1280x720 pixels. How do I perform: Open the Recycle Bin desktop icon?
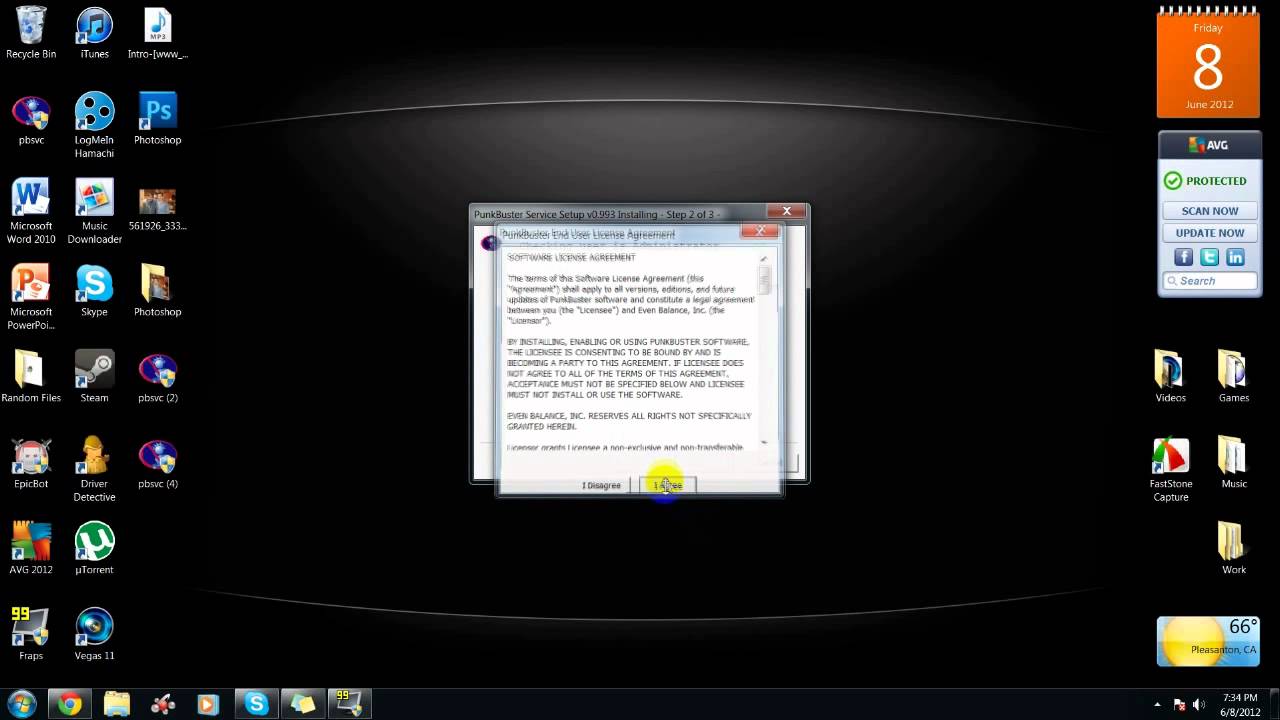click(31, 33)
